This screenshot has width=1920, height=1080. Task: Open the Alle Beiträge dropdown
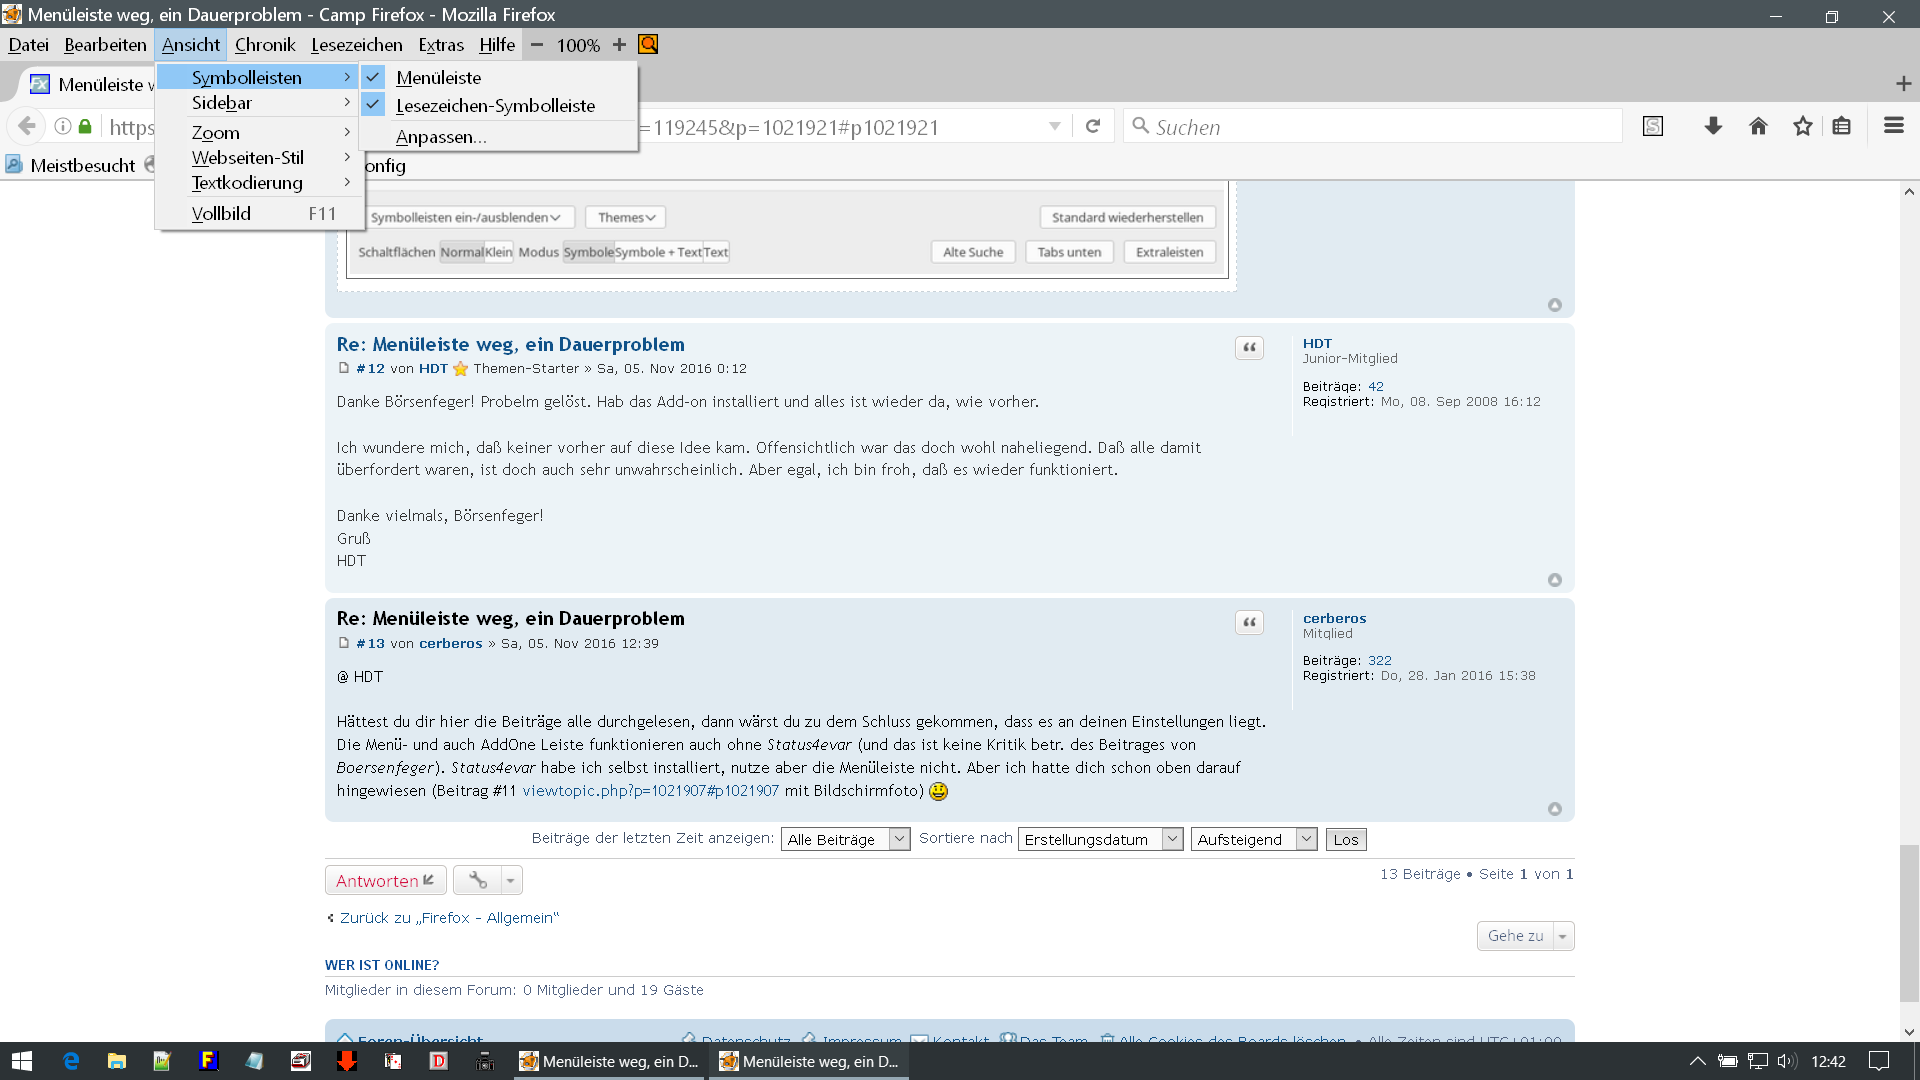(x=845, y=840)
